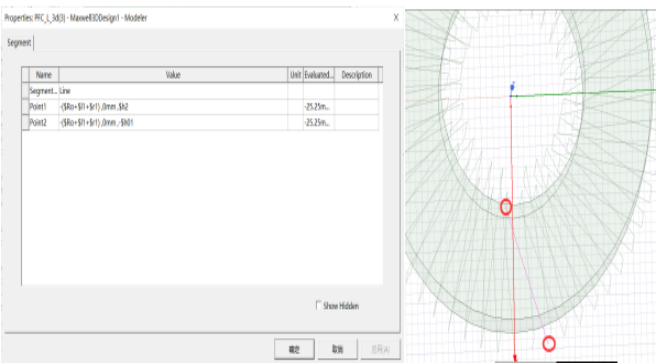
Task: Click the Evaluated column header
Action: [x=319, y=75]
